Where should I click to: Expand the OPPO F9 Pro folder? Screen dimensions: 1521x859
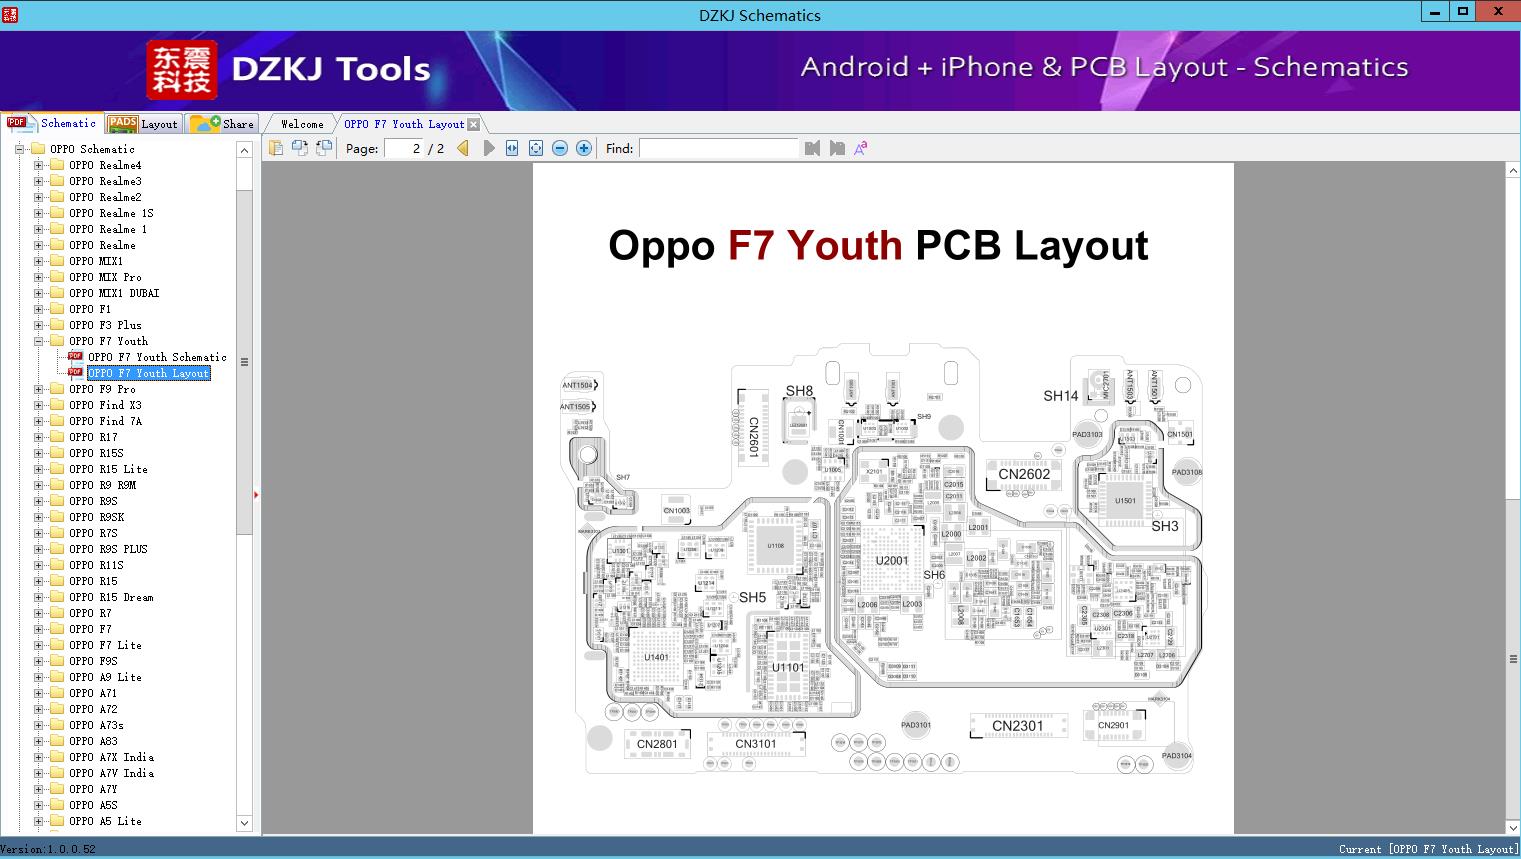pos(38,389)
